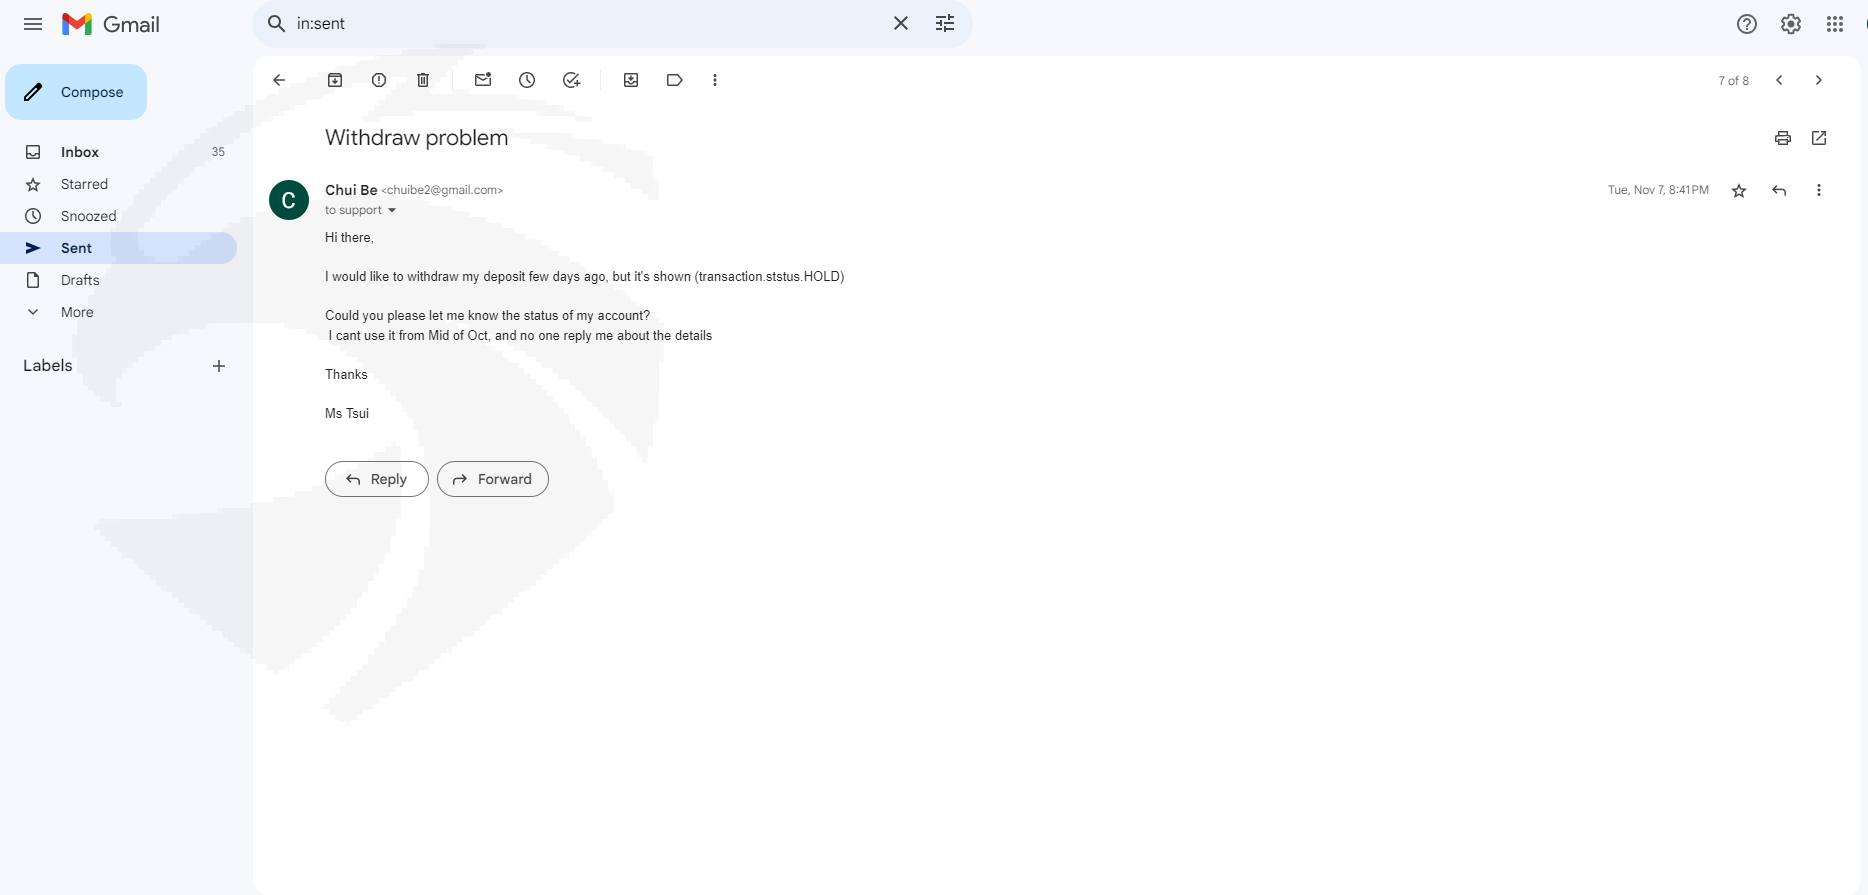Open the Labels tag icon in toolbar
The width and height of the screenshot is (1868, 895).
(x=675, y=80)
